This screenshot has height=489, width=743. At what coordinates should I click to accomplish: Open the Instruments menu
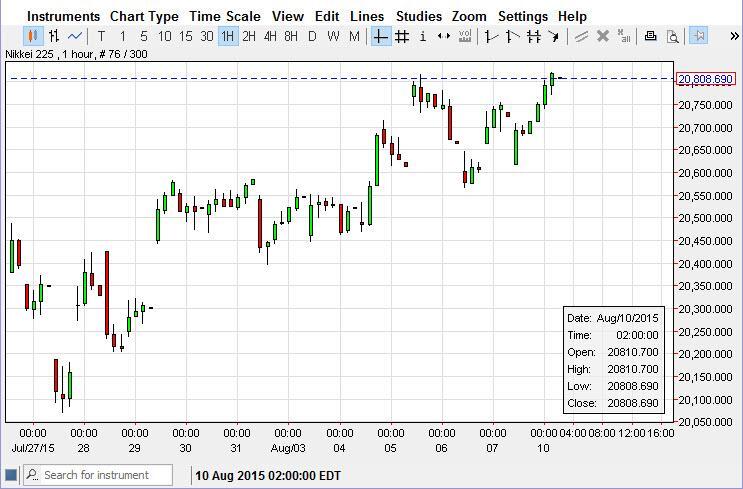pos(63,16)
